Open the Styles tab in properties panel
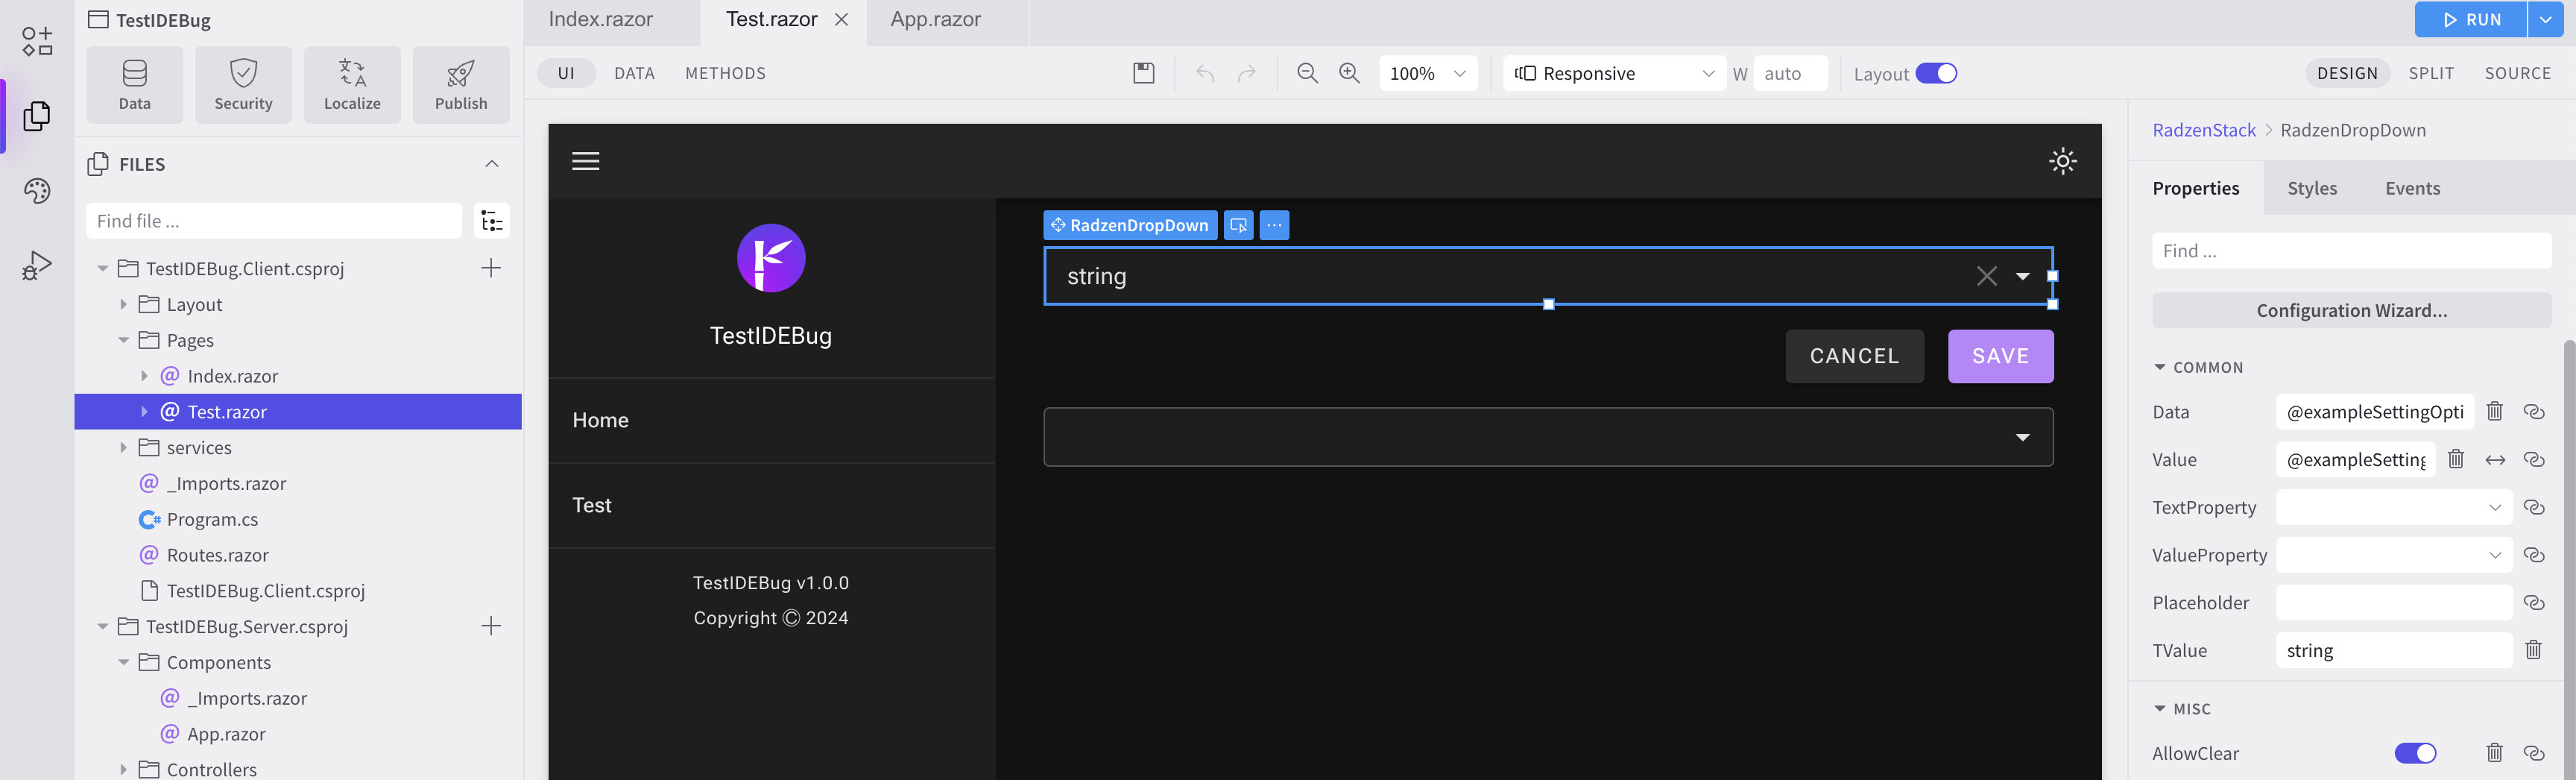 pos(2312,188)
